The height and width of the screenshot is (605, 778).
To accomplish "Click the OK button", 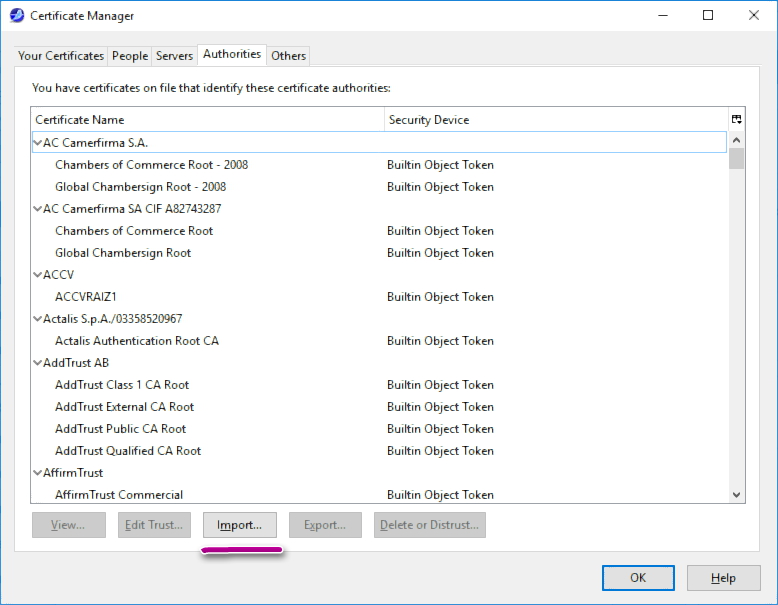I will [x=637, y=578].
